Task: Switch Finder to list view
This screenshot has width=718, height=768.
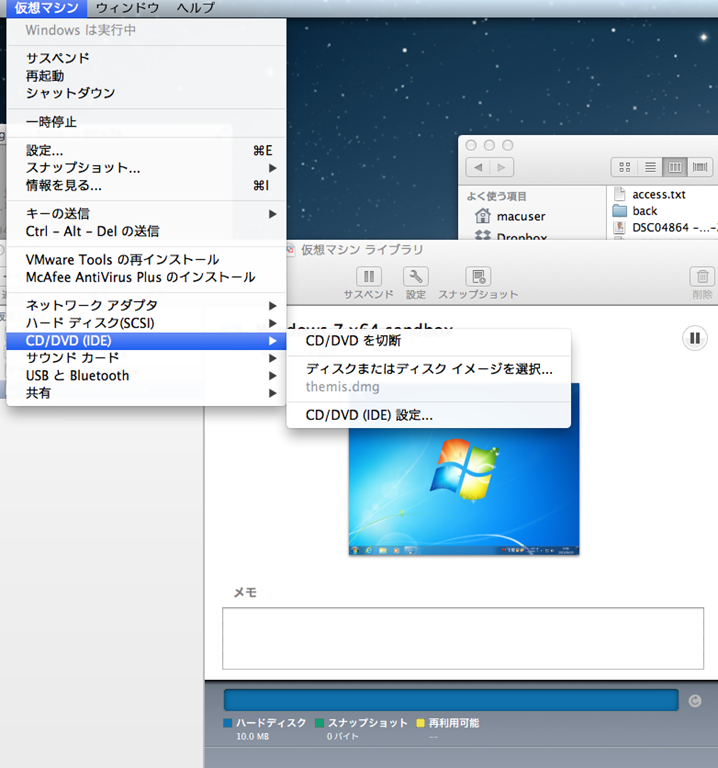Action: pos(650,168)
